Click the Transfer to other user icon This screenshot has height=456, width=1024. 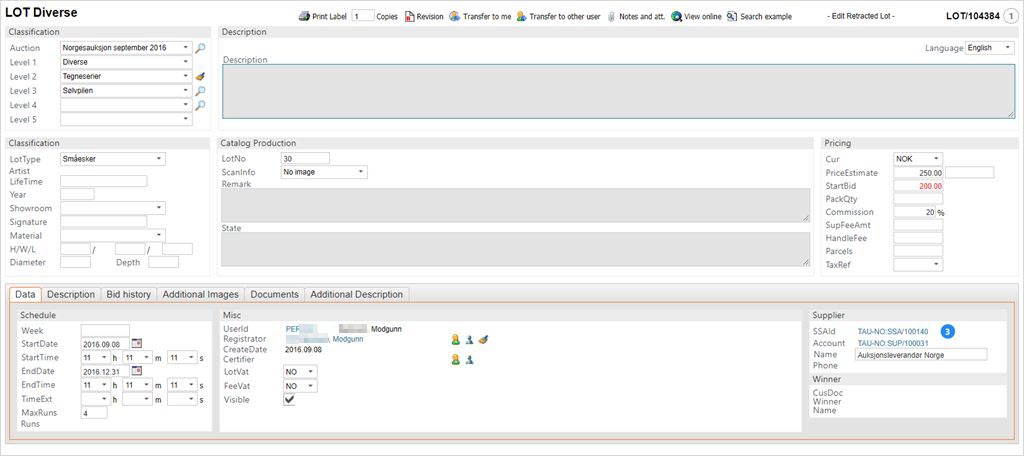click(x=521, y=17)
